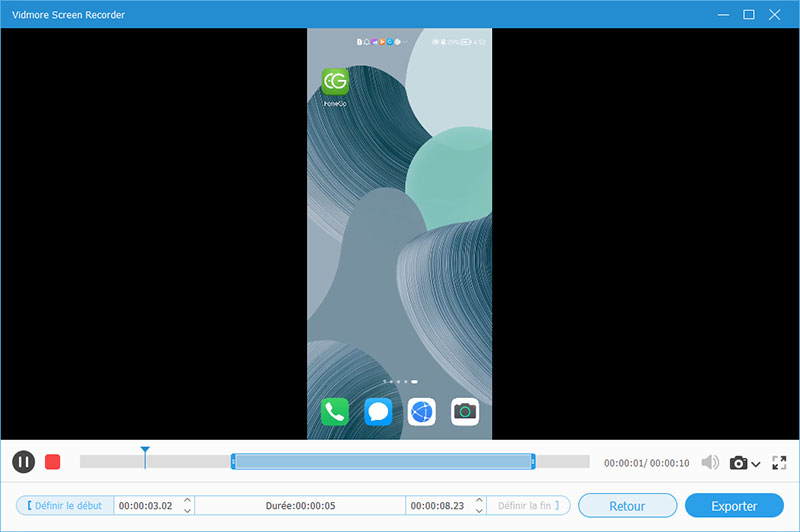Click the red stop button
The image size is (800, 532).
[x=53, y=462]
